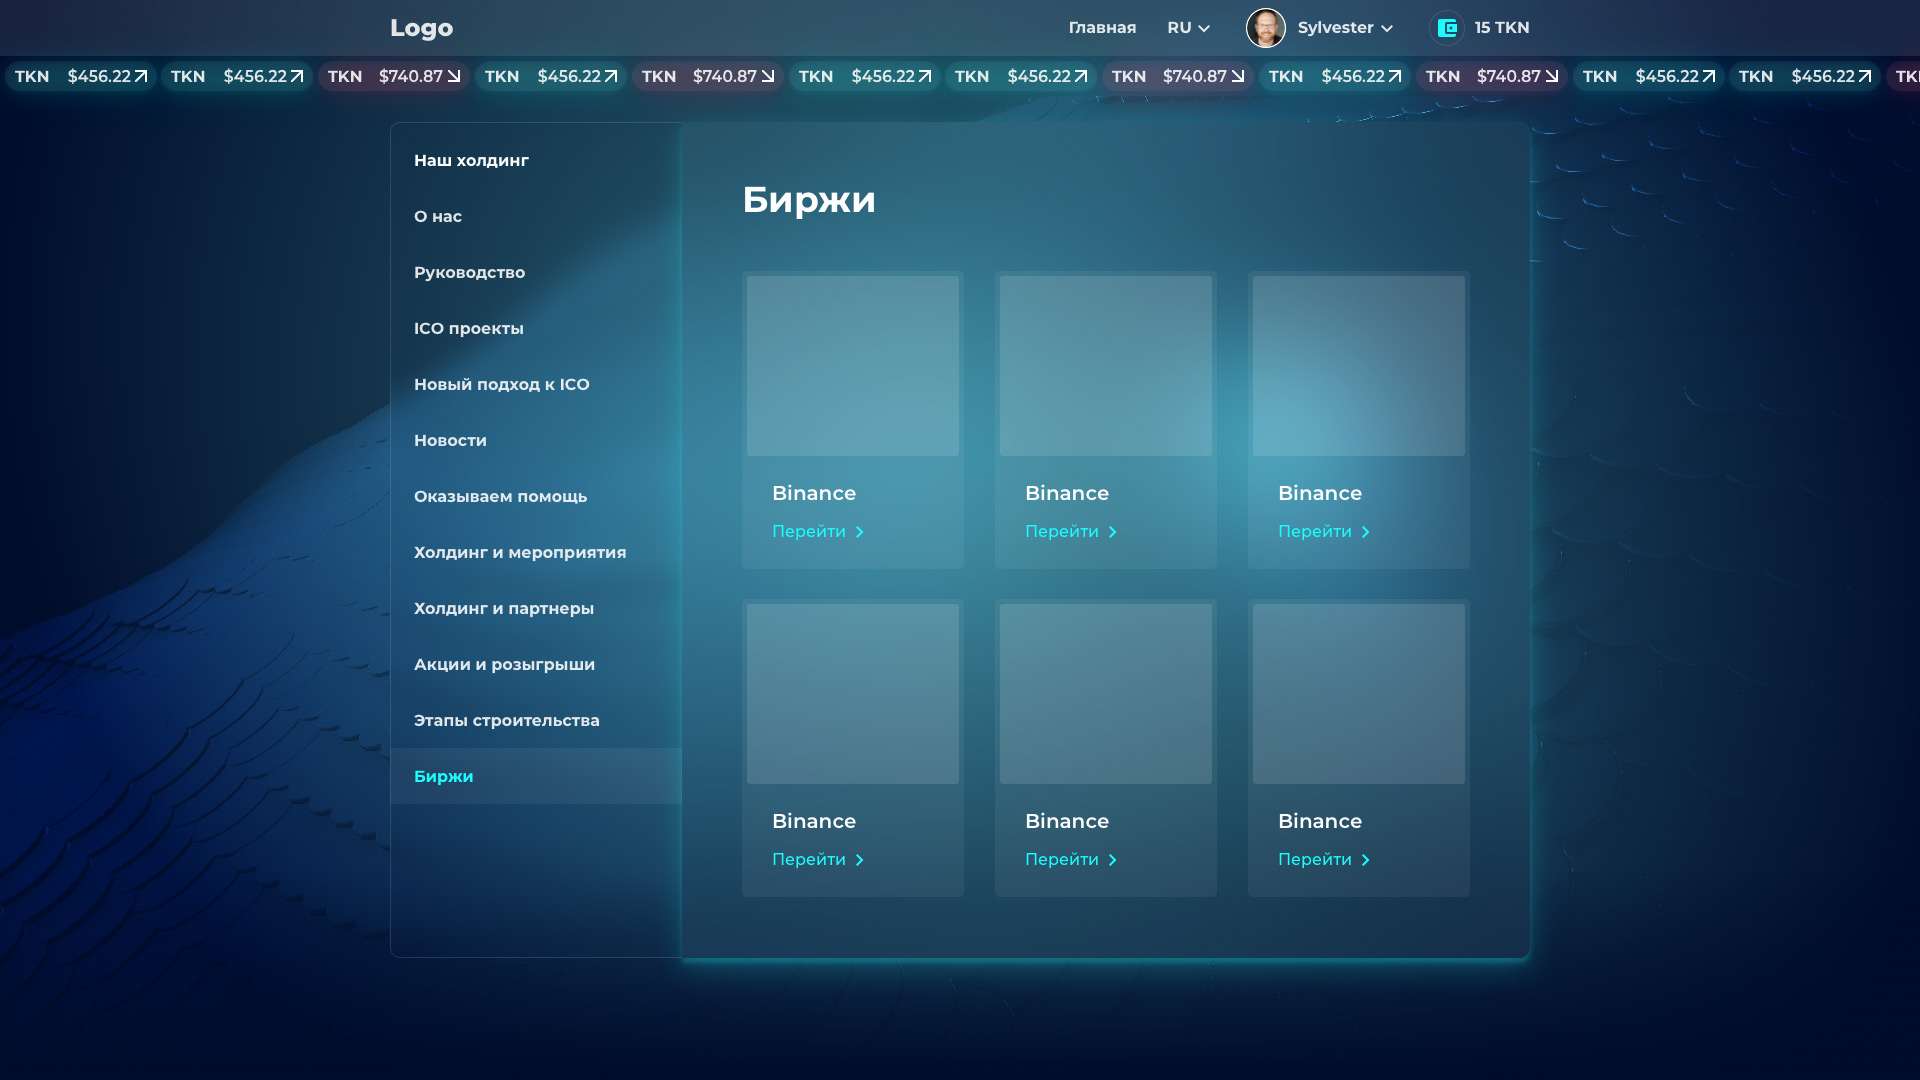
Task: Open Новый подход к ICO
Action: click(x=536, y=384)
